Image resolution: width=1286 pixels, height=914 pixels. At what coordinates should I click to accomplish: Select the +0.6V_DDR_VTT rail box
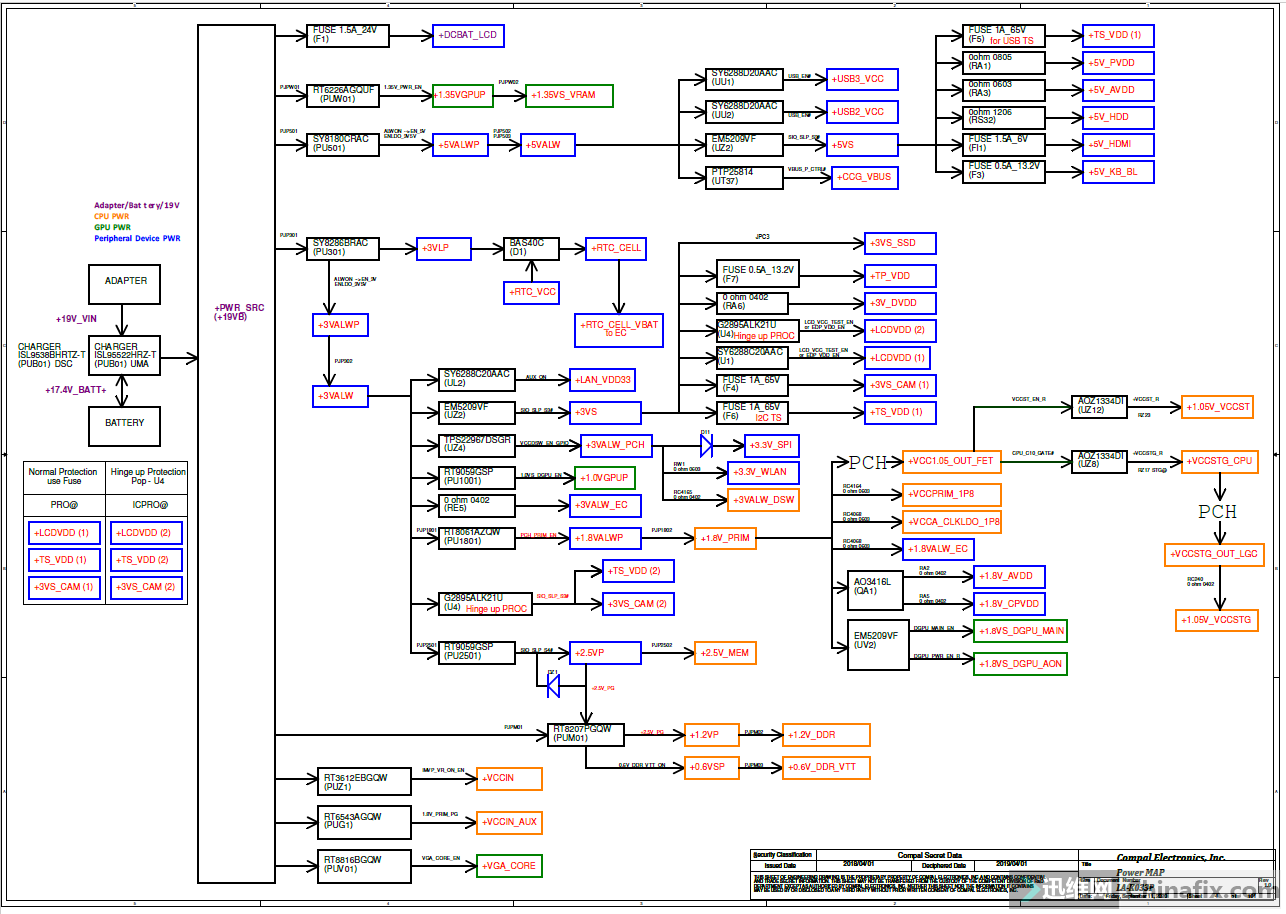click(825, 767)
